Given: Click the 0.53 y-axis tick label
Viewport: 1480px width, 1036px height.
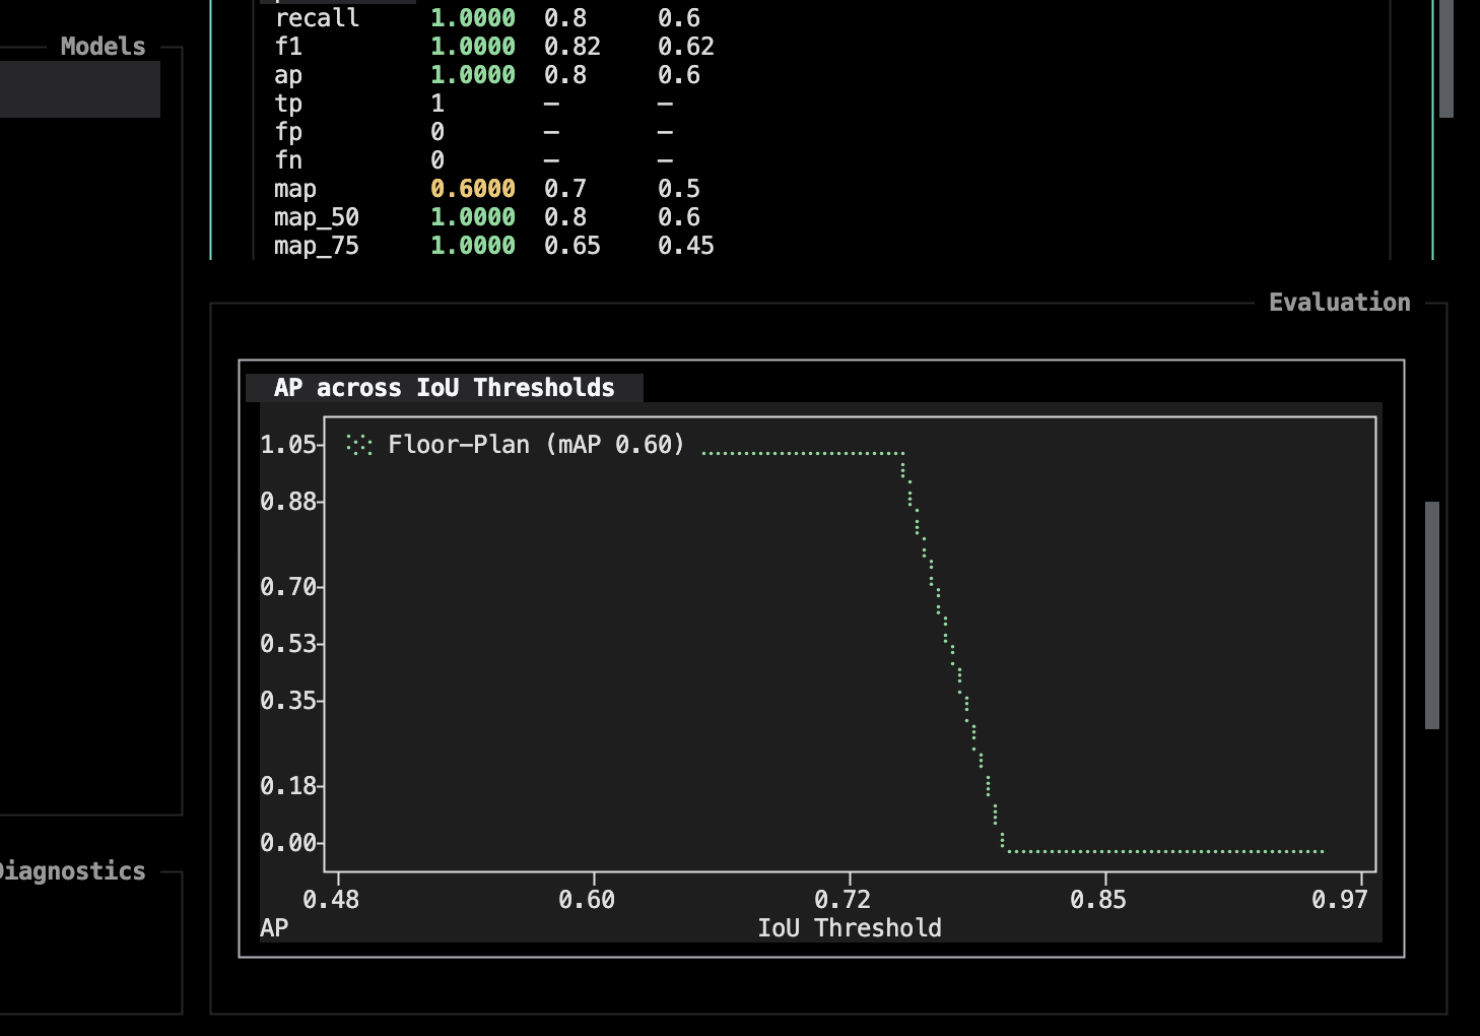Looking at the screenshot, I should tap(288, 643).
